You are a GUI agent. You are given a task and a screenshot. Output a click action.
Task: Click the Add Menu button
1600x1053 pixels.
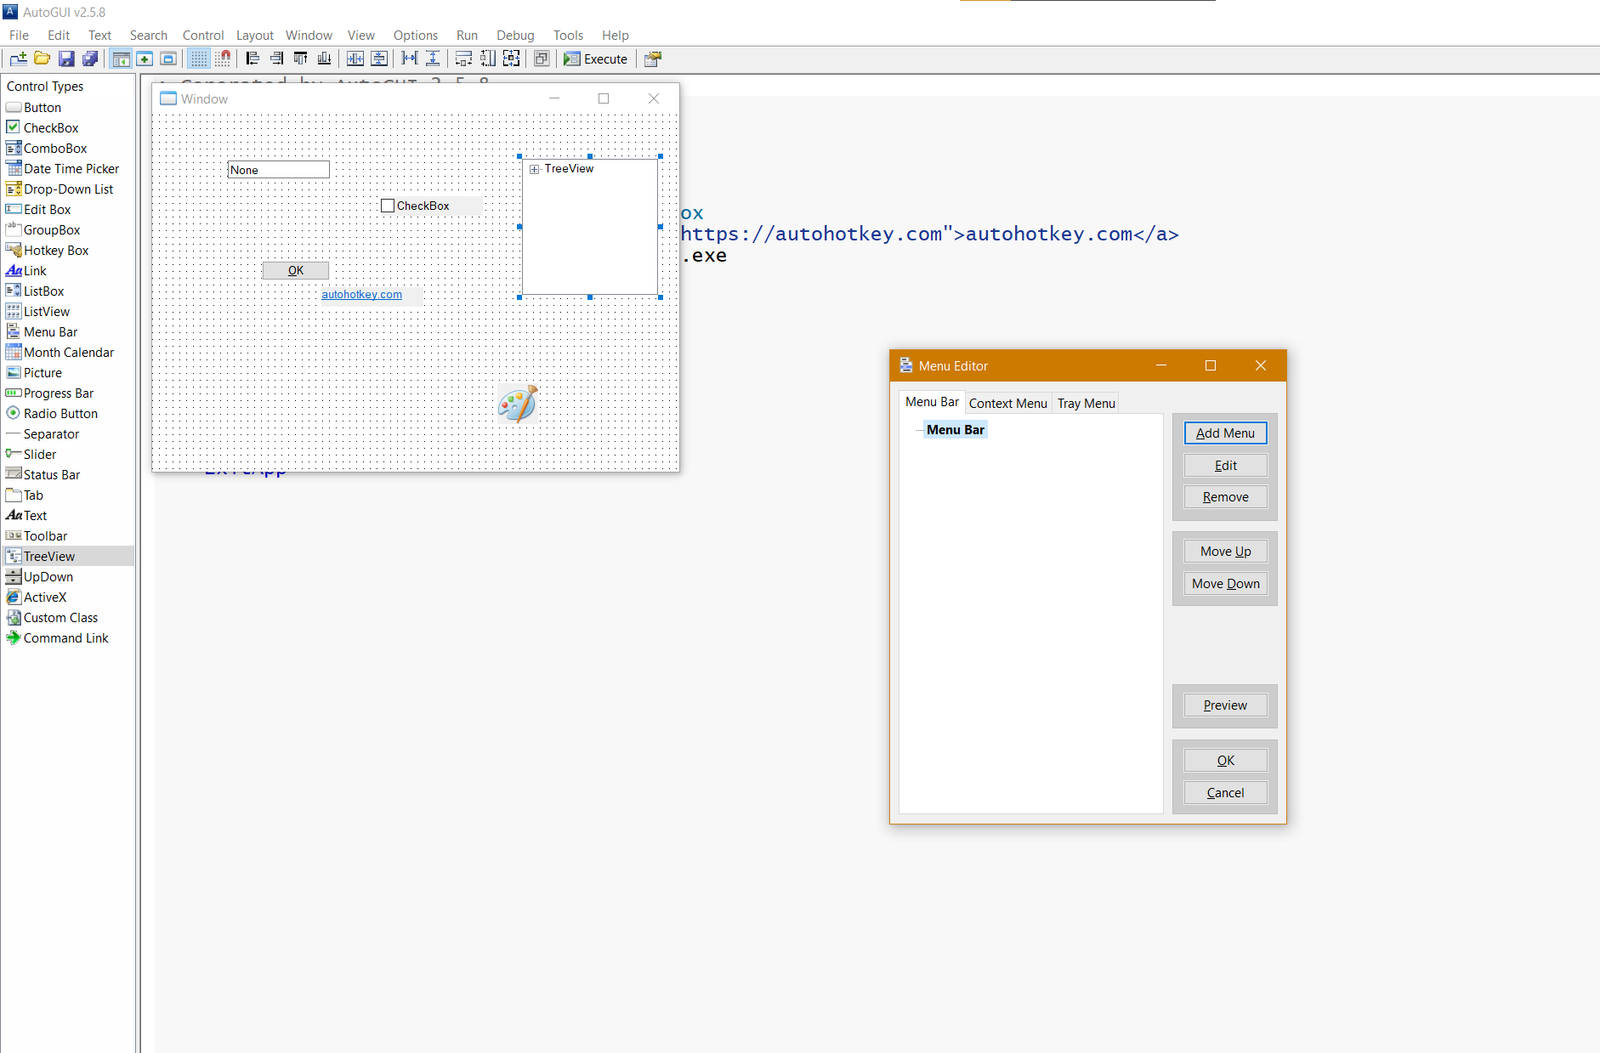1225,433
